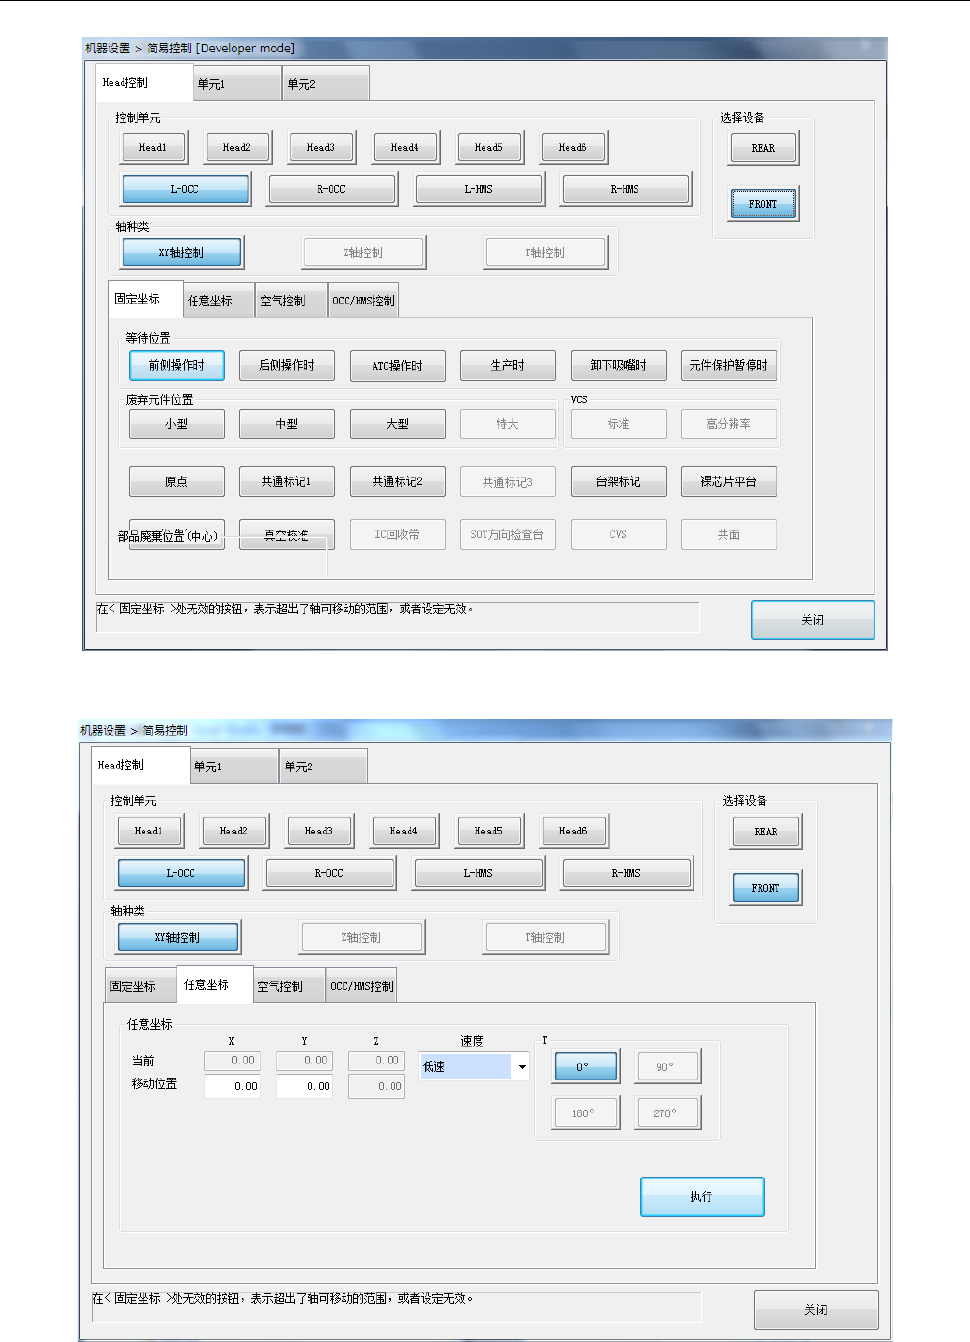Open 单元1 tab in the lower window
This screenshot has width=970, height=1342.
234,767
